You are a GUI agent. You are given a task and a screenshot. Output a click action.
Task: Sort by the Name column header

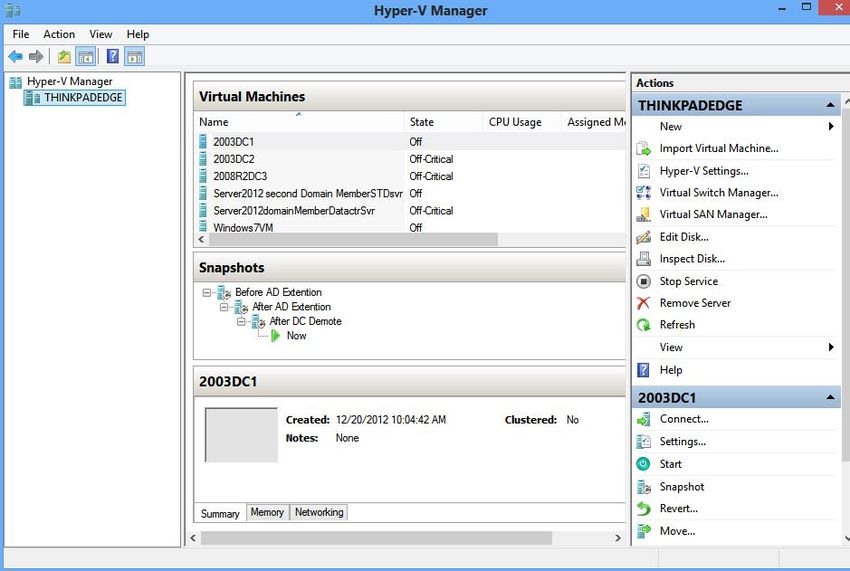click(x=299, y=122)
